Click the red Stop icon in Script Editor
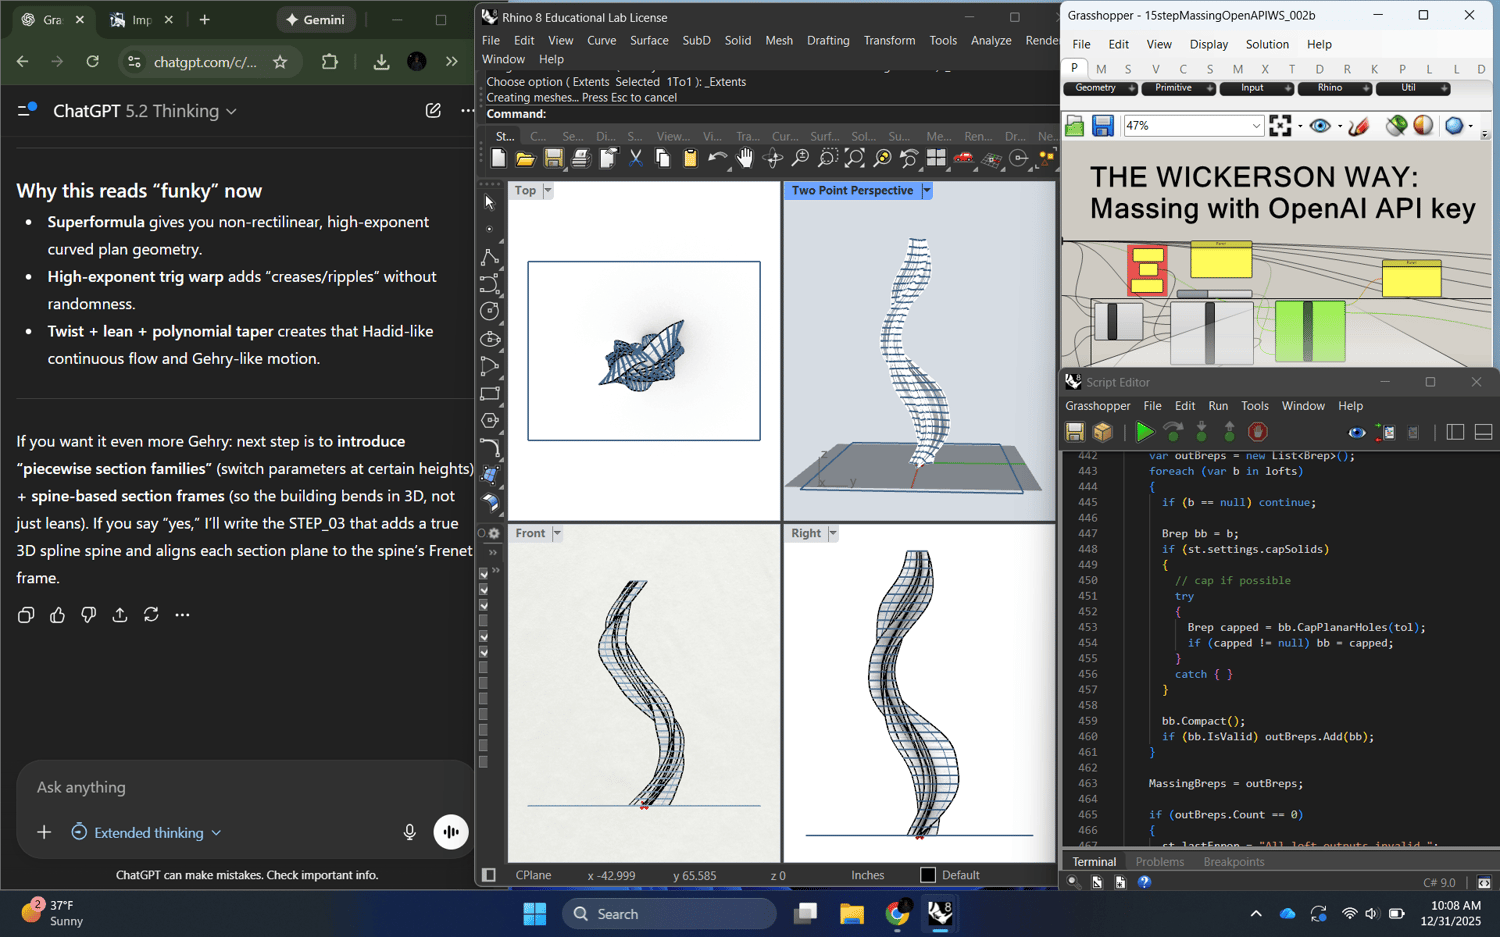 click(x=1258, y=432)
